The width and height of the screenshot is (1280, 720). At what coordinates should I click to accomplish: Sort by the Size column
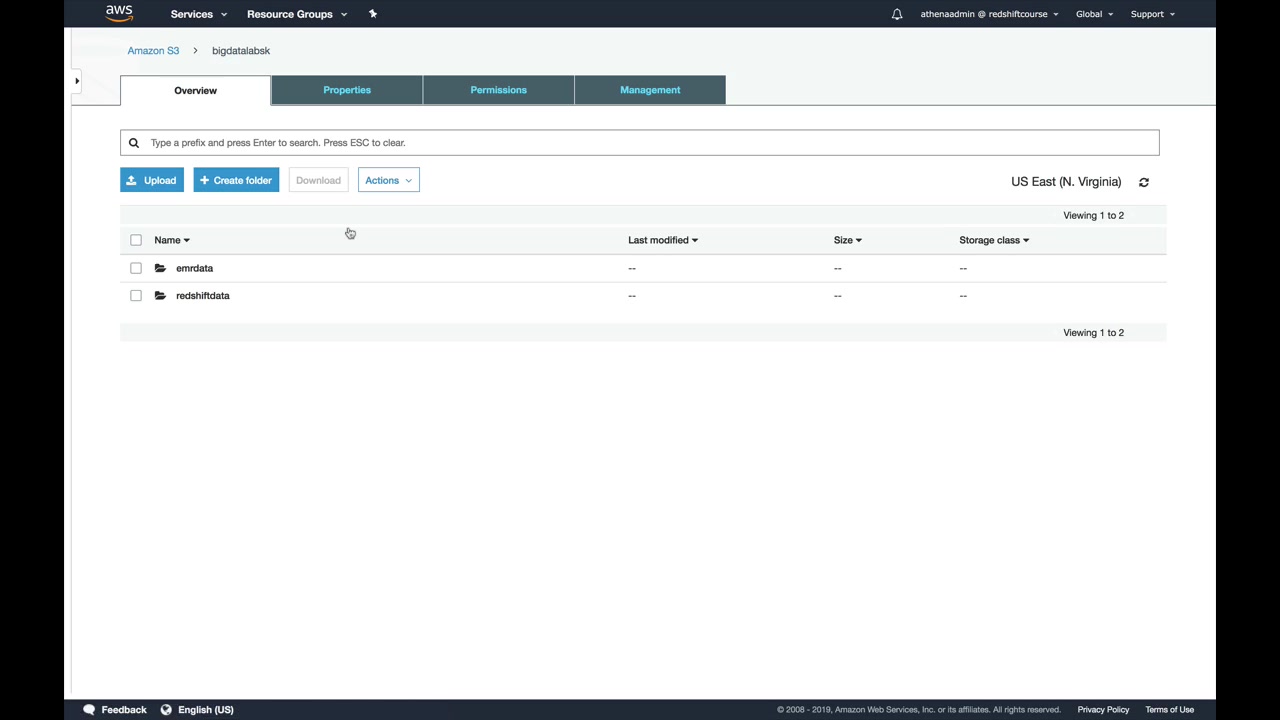pyautogui.click(x=848, y=240)
